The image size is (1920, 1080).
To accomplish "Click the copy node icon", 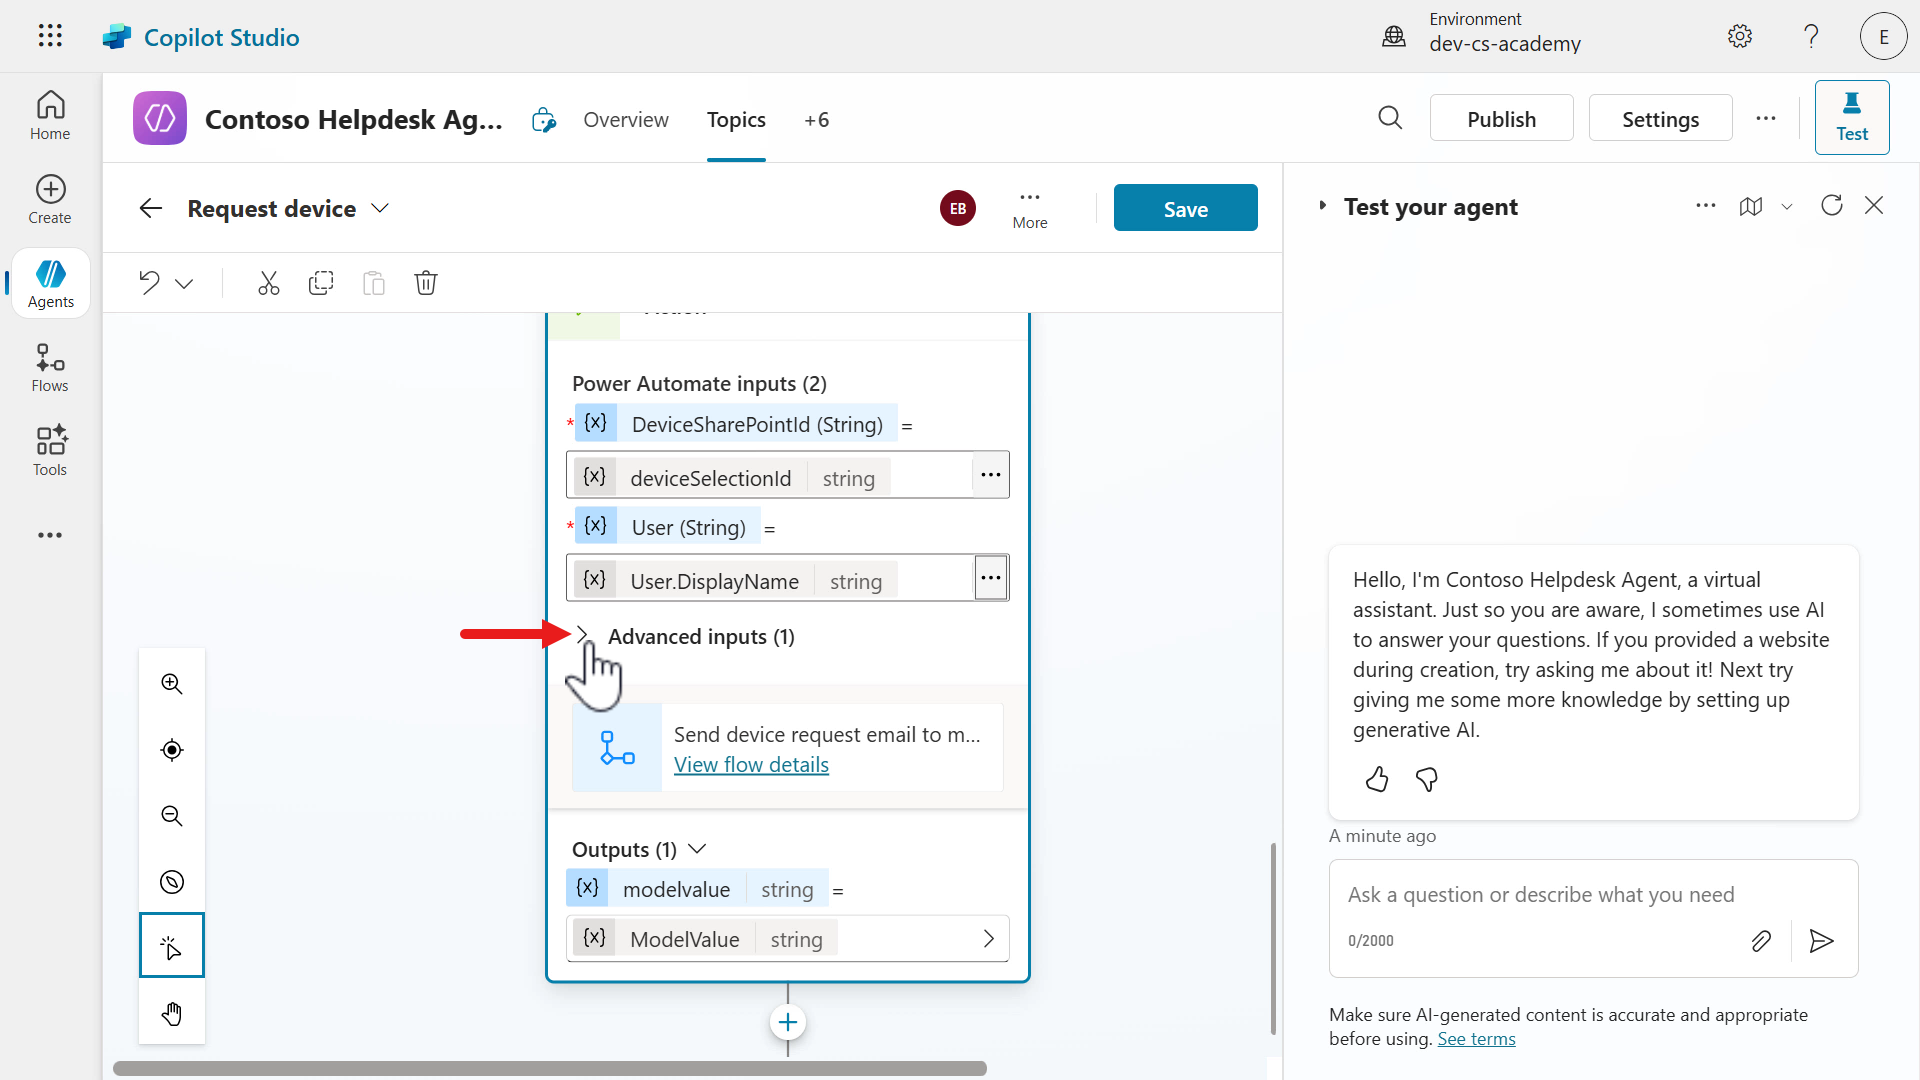I will tap(321, 283).
